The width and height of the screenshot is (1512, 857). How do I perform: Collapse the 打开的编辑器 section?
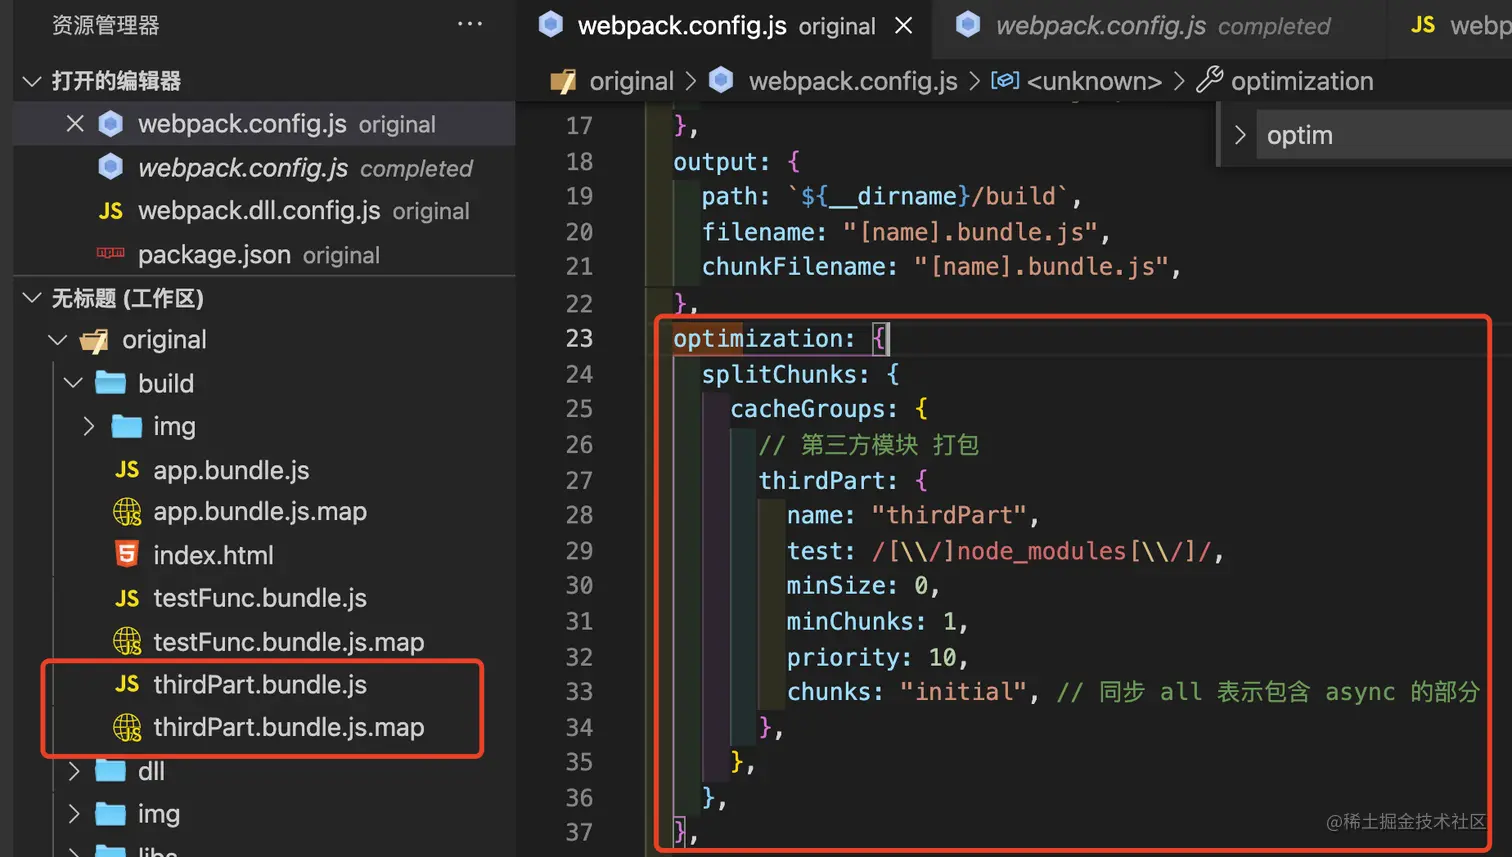pyautogui.click(x=32, y=81)
